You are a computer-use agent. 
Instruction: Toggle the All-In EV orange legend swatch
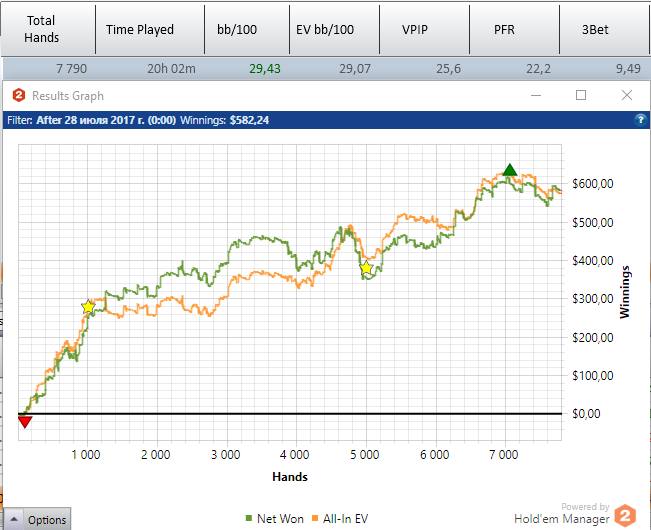pyautogui.click(x=315, y=518)
